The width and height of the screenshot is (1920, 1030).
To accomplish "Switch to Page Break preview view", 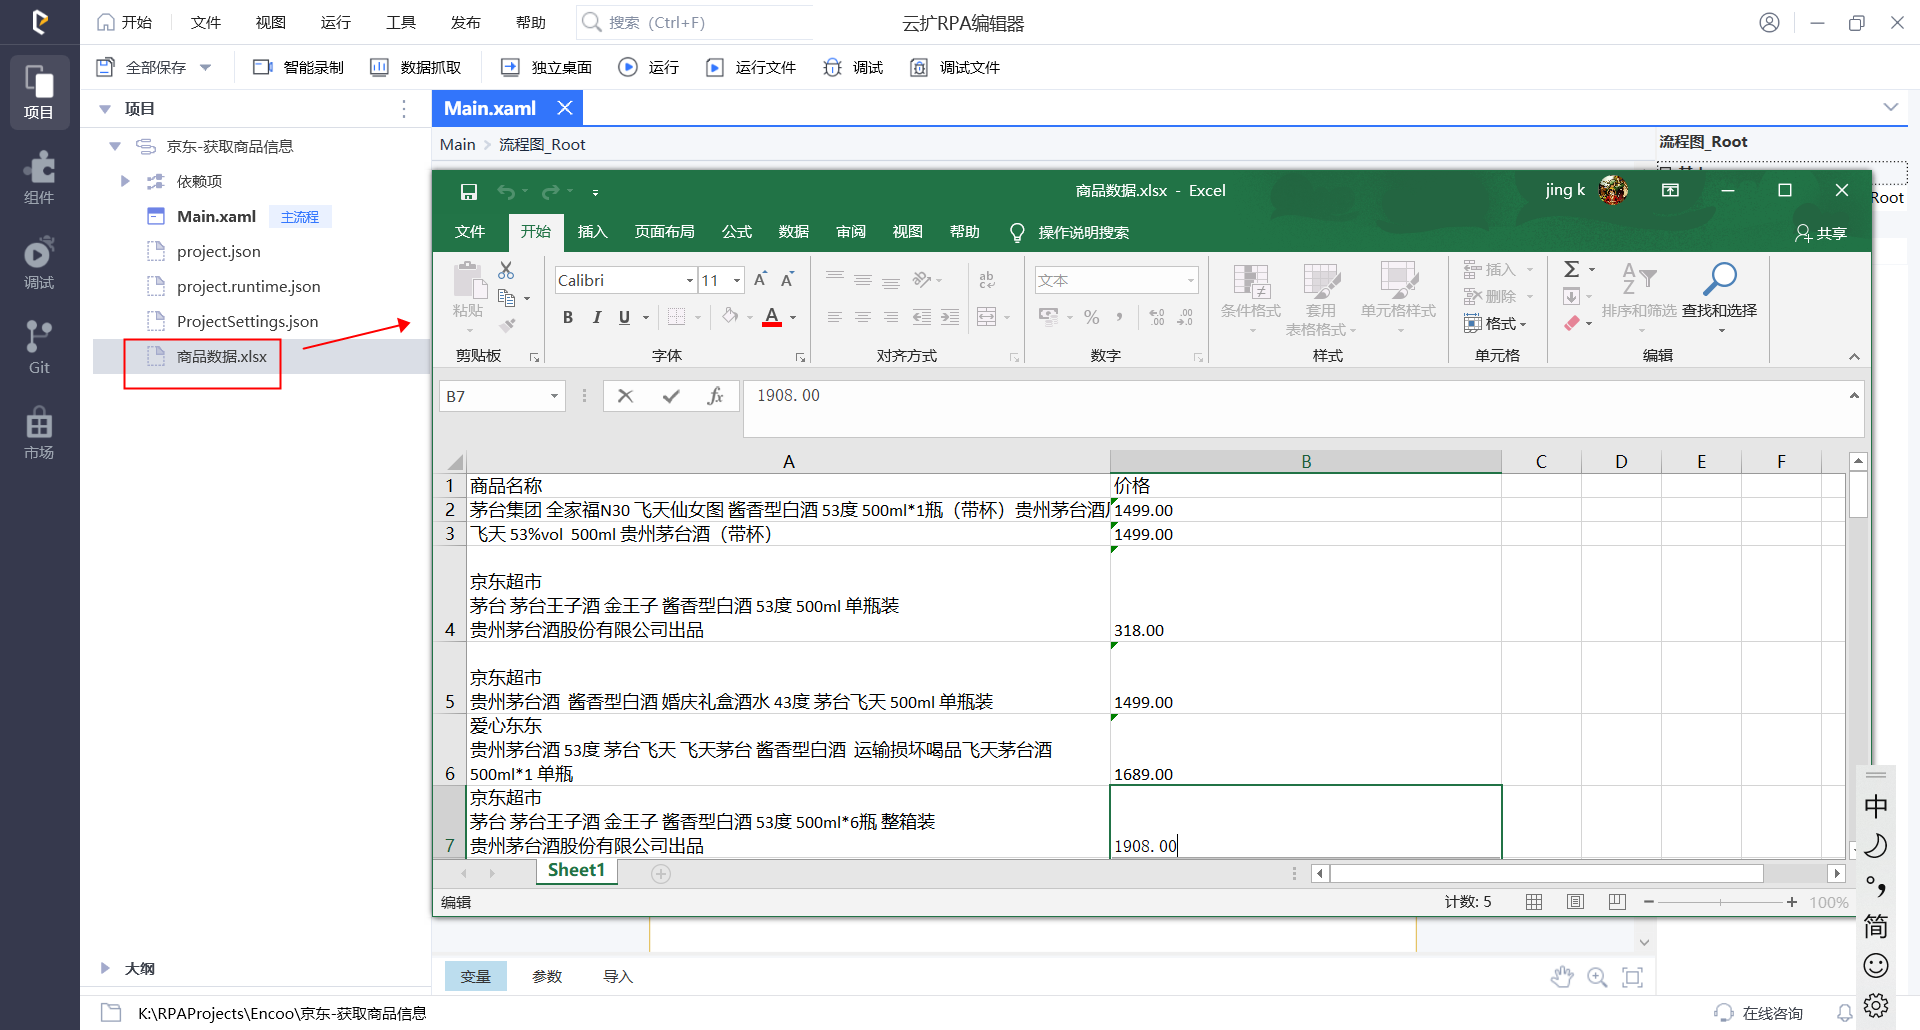I will coord(1617,902).
